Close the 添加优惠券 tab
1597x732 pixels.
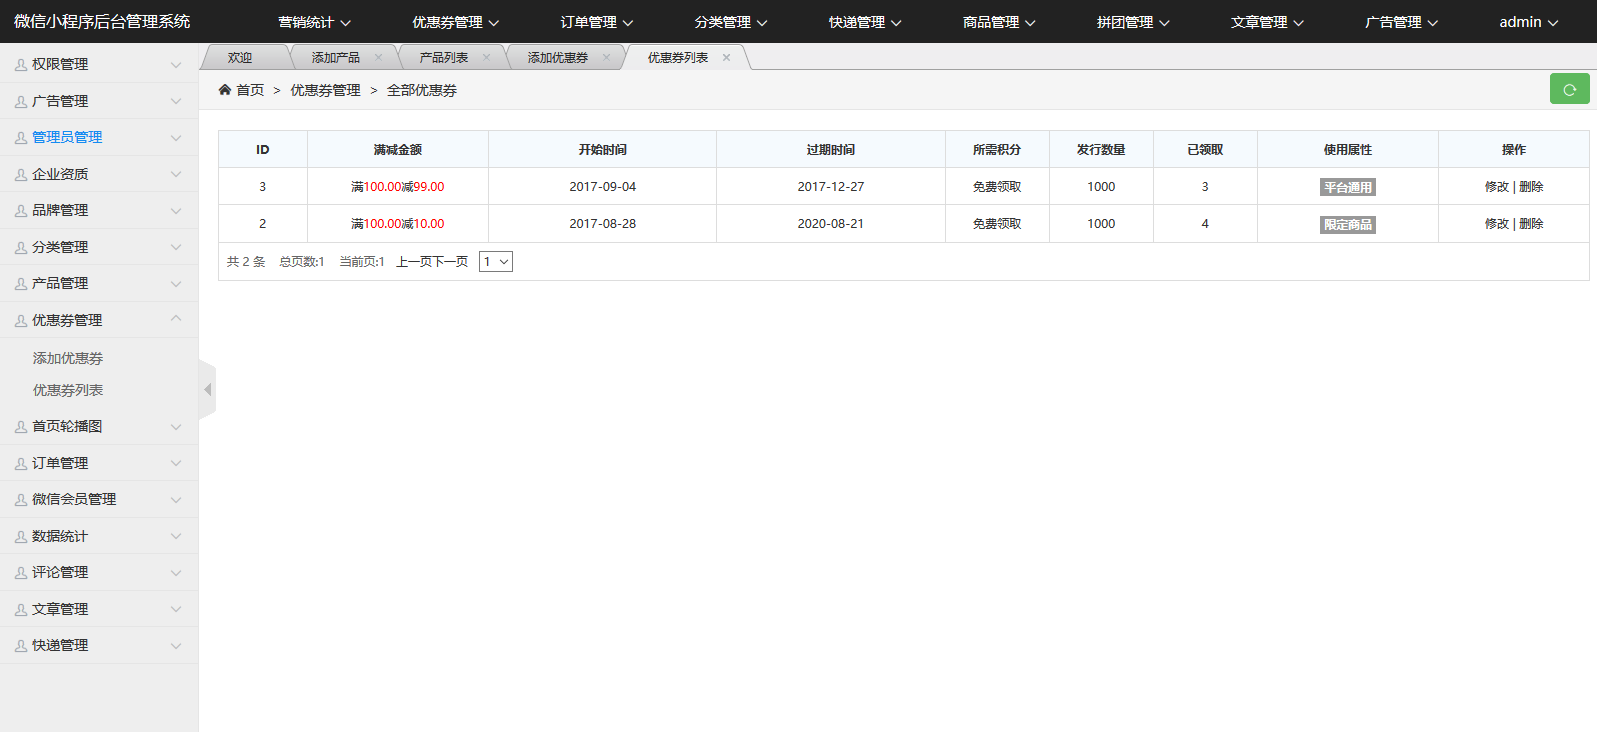pos(606,58)
